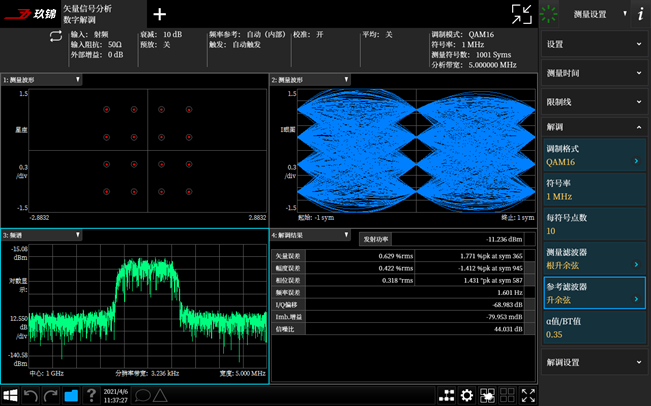Click the constellation diagram plot area
This screenshot has height=406, width=651.
click(147, 150)
